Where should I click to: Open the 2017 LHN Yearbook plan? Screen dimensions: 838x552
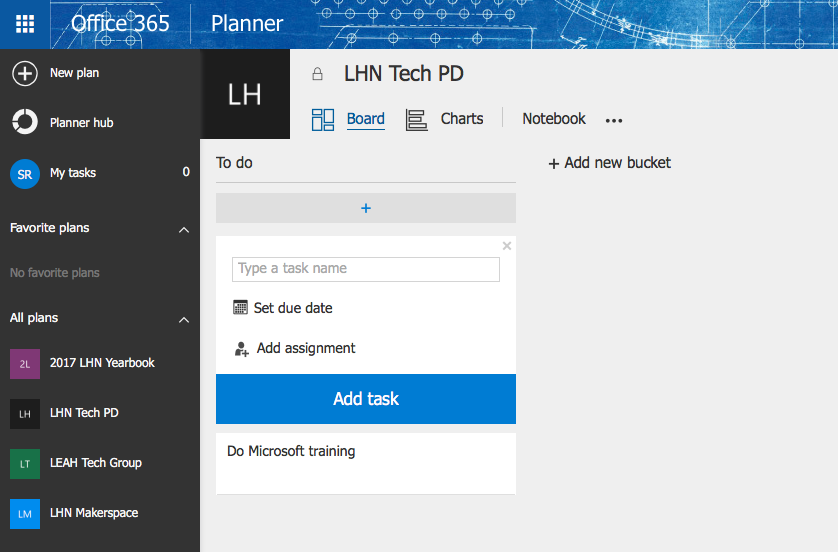click(x=102, y=363)
